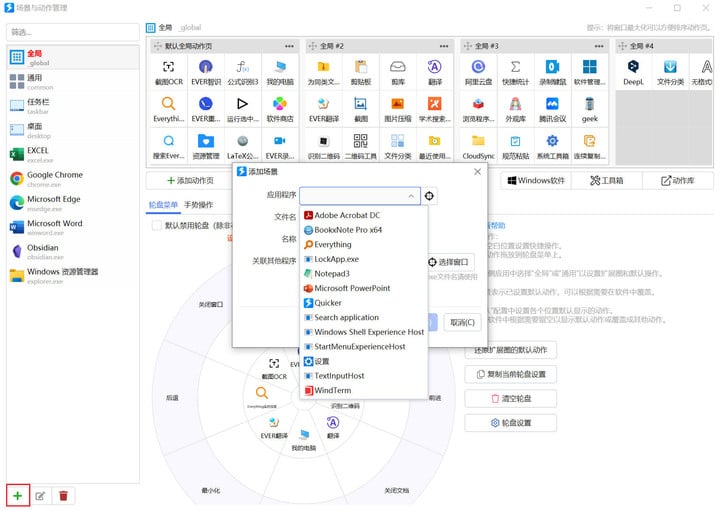Choose Everything from the application list
Image resolution: width=720 pixels, height=511 pixels.
coord(364,245)
